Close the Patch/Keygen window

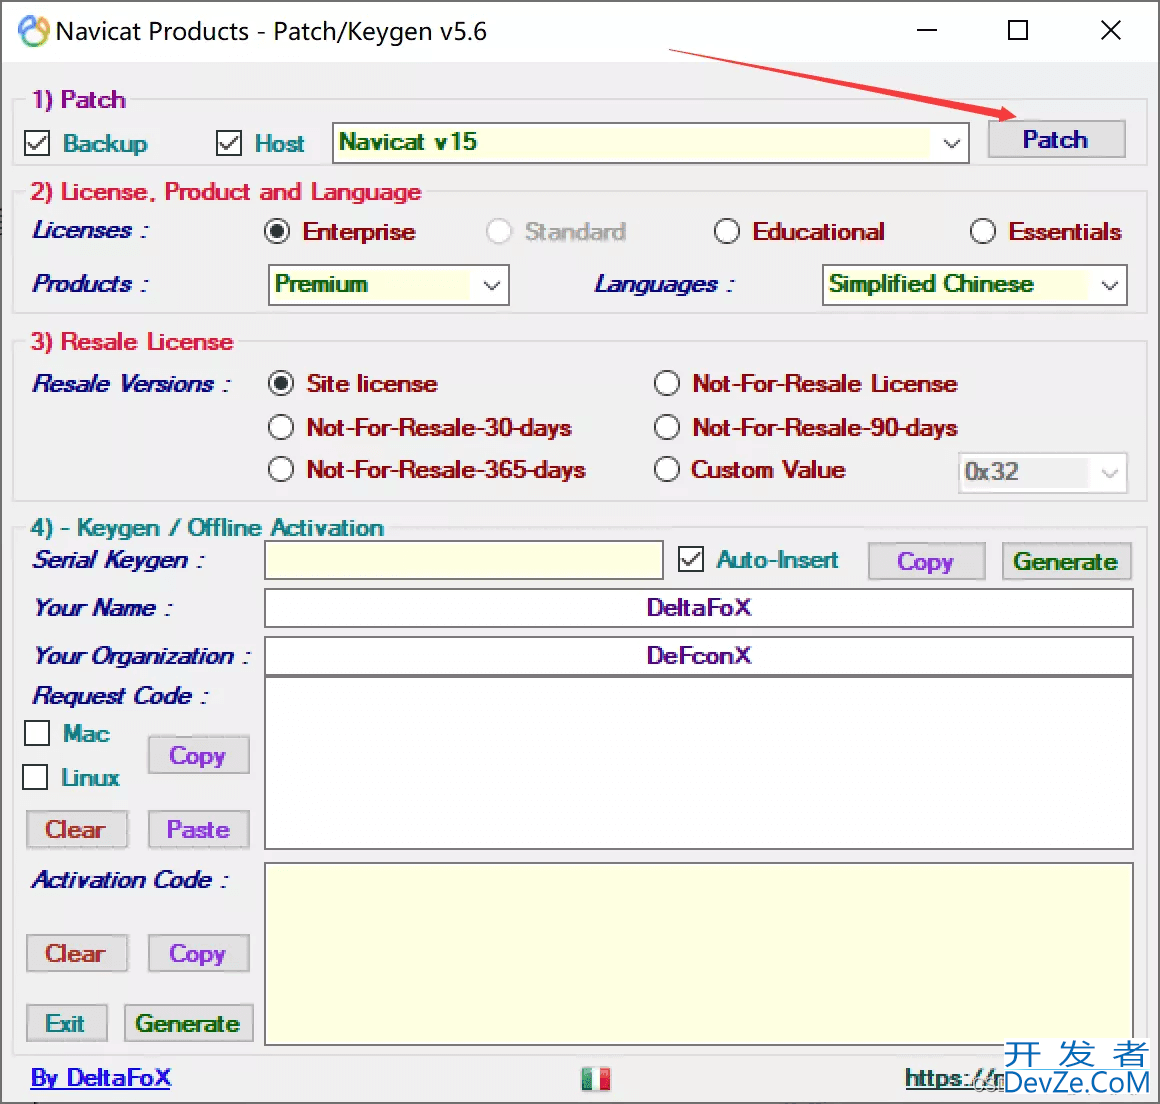click(1110, 30)
